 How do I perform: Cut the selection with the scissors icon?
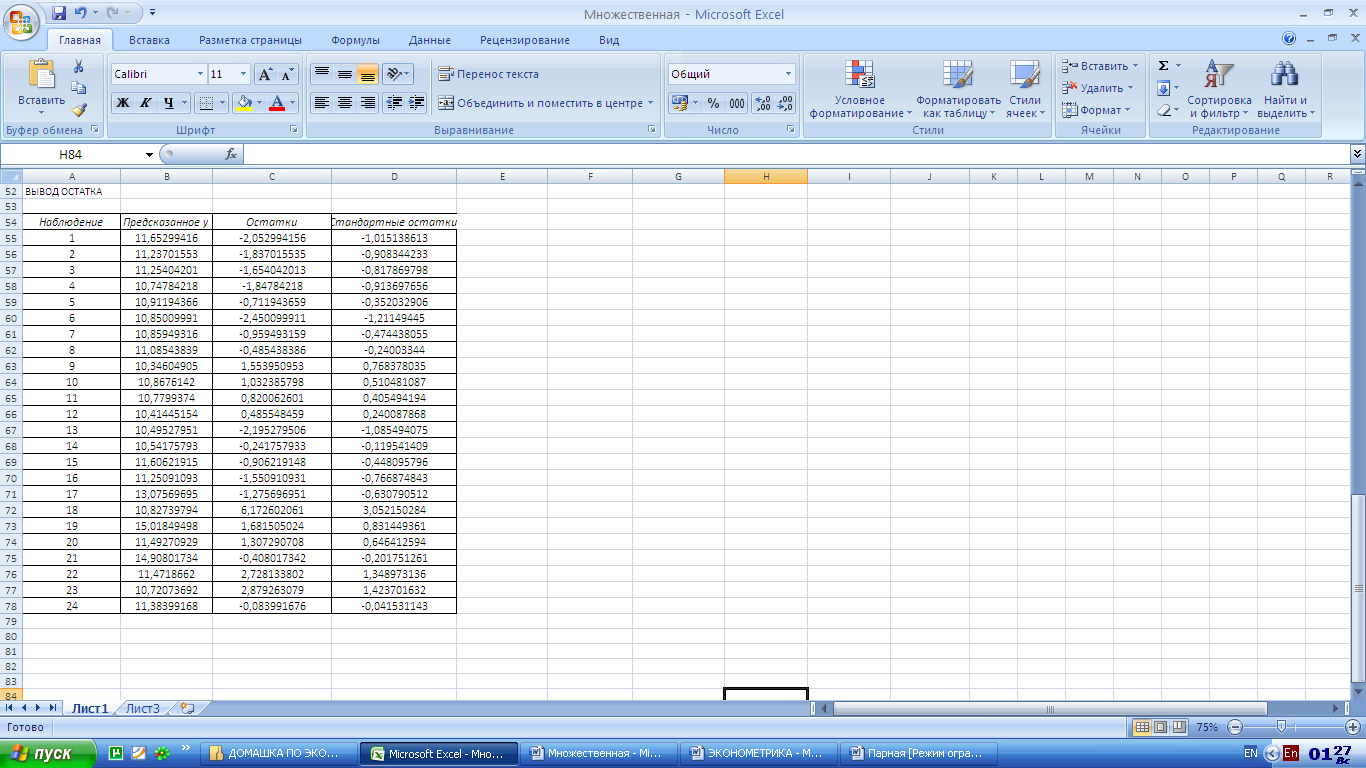[79, 66]
